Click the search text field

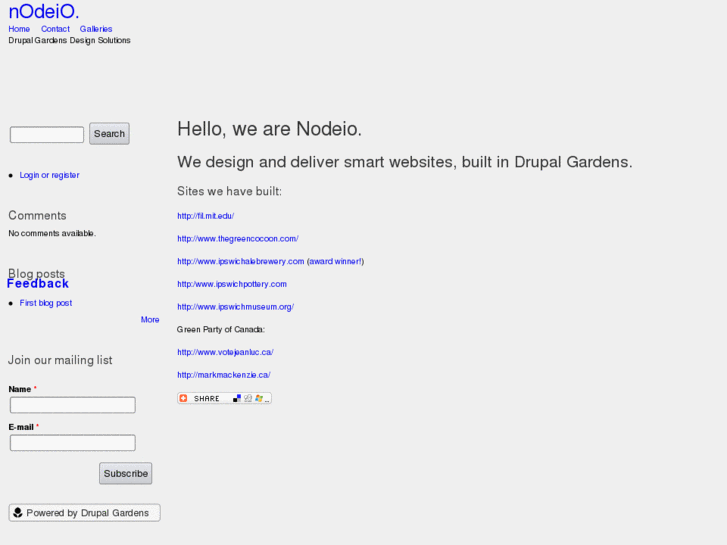(47, 134)
